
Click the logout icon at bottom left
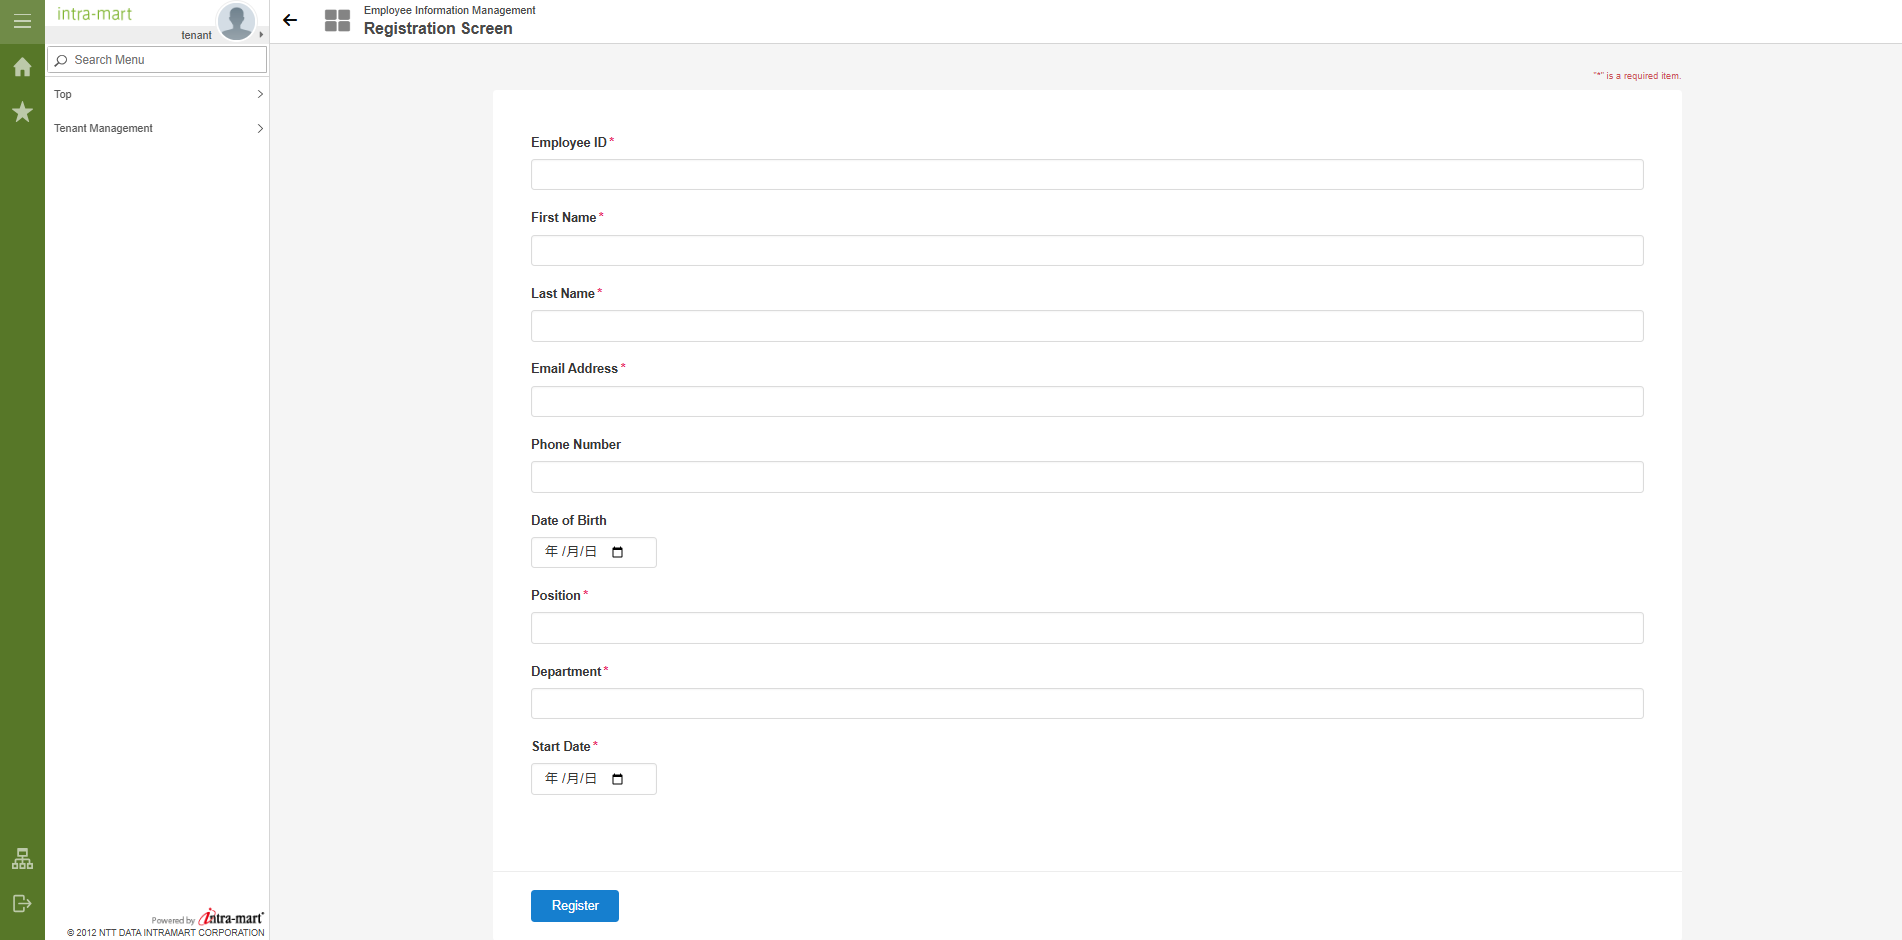pyautogui.click(x=22, y=904)
